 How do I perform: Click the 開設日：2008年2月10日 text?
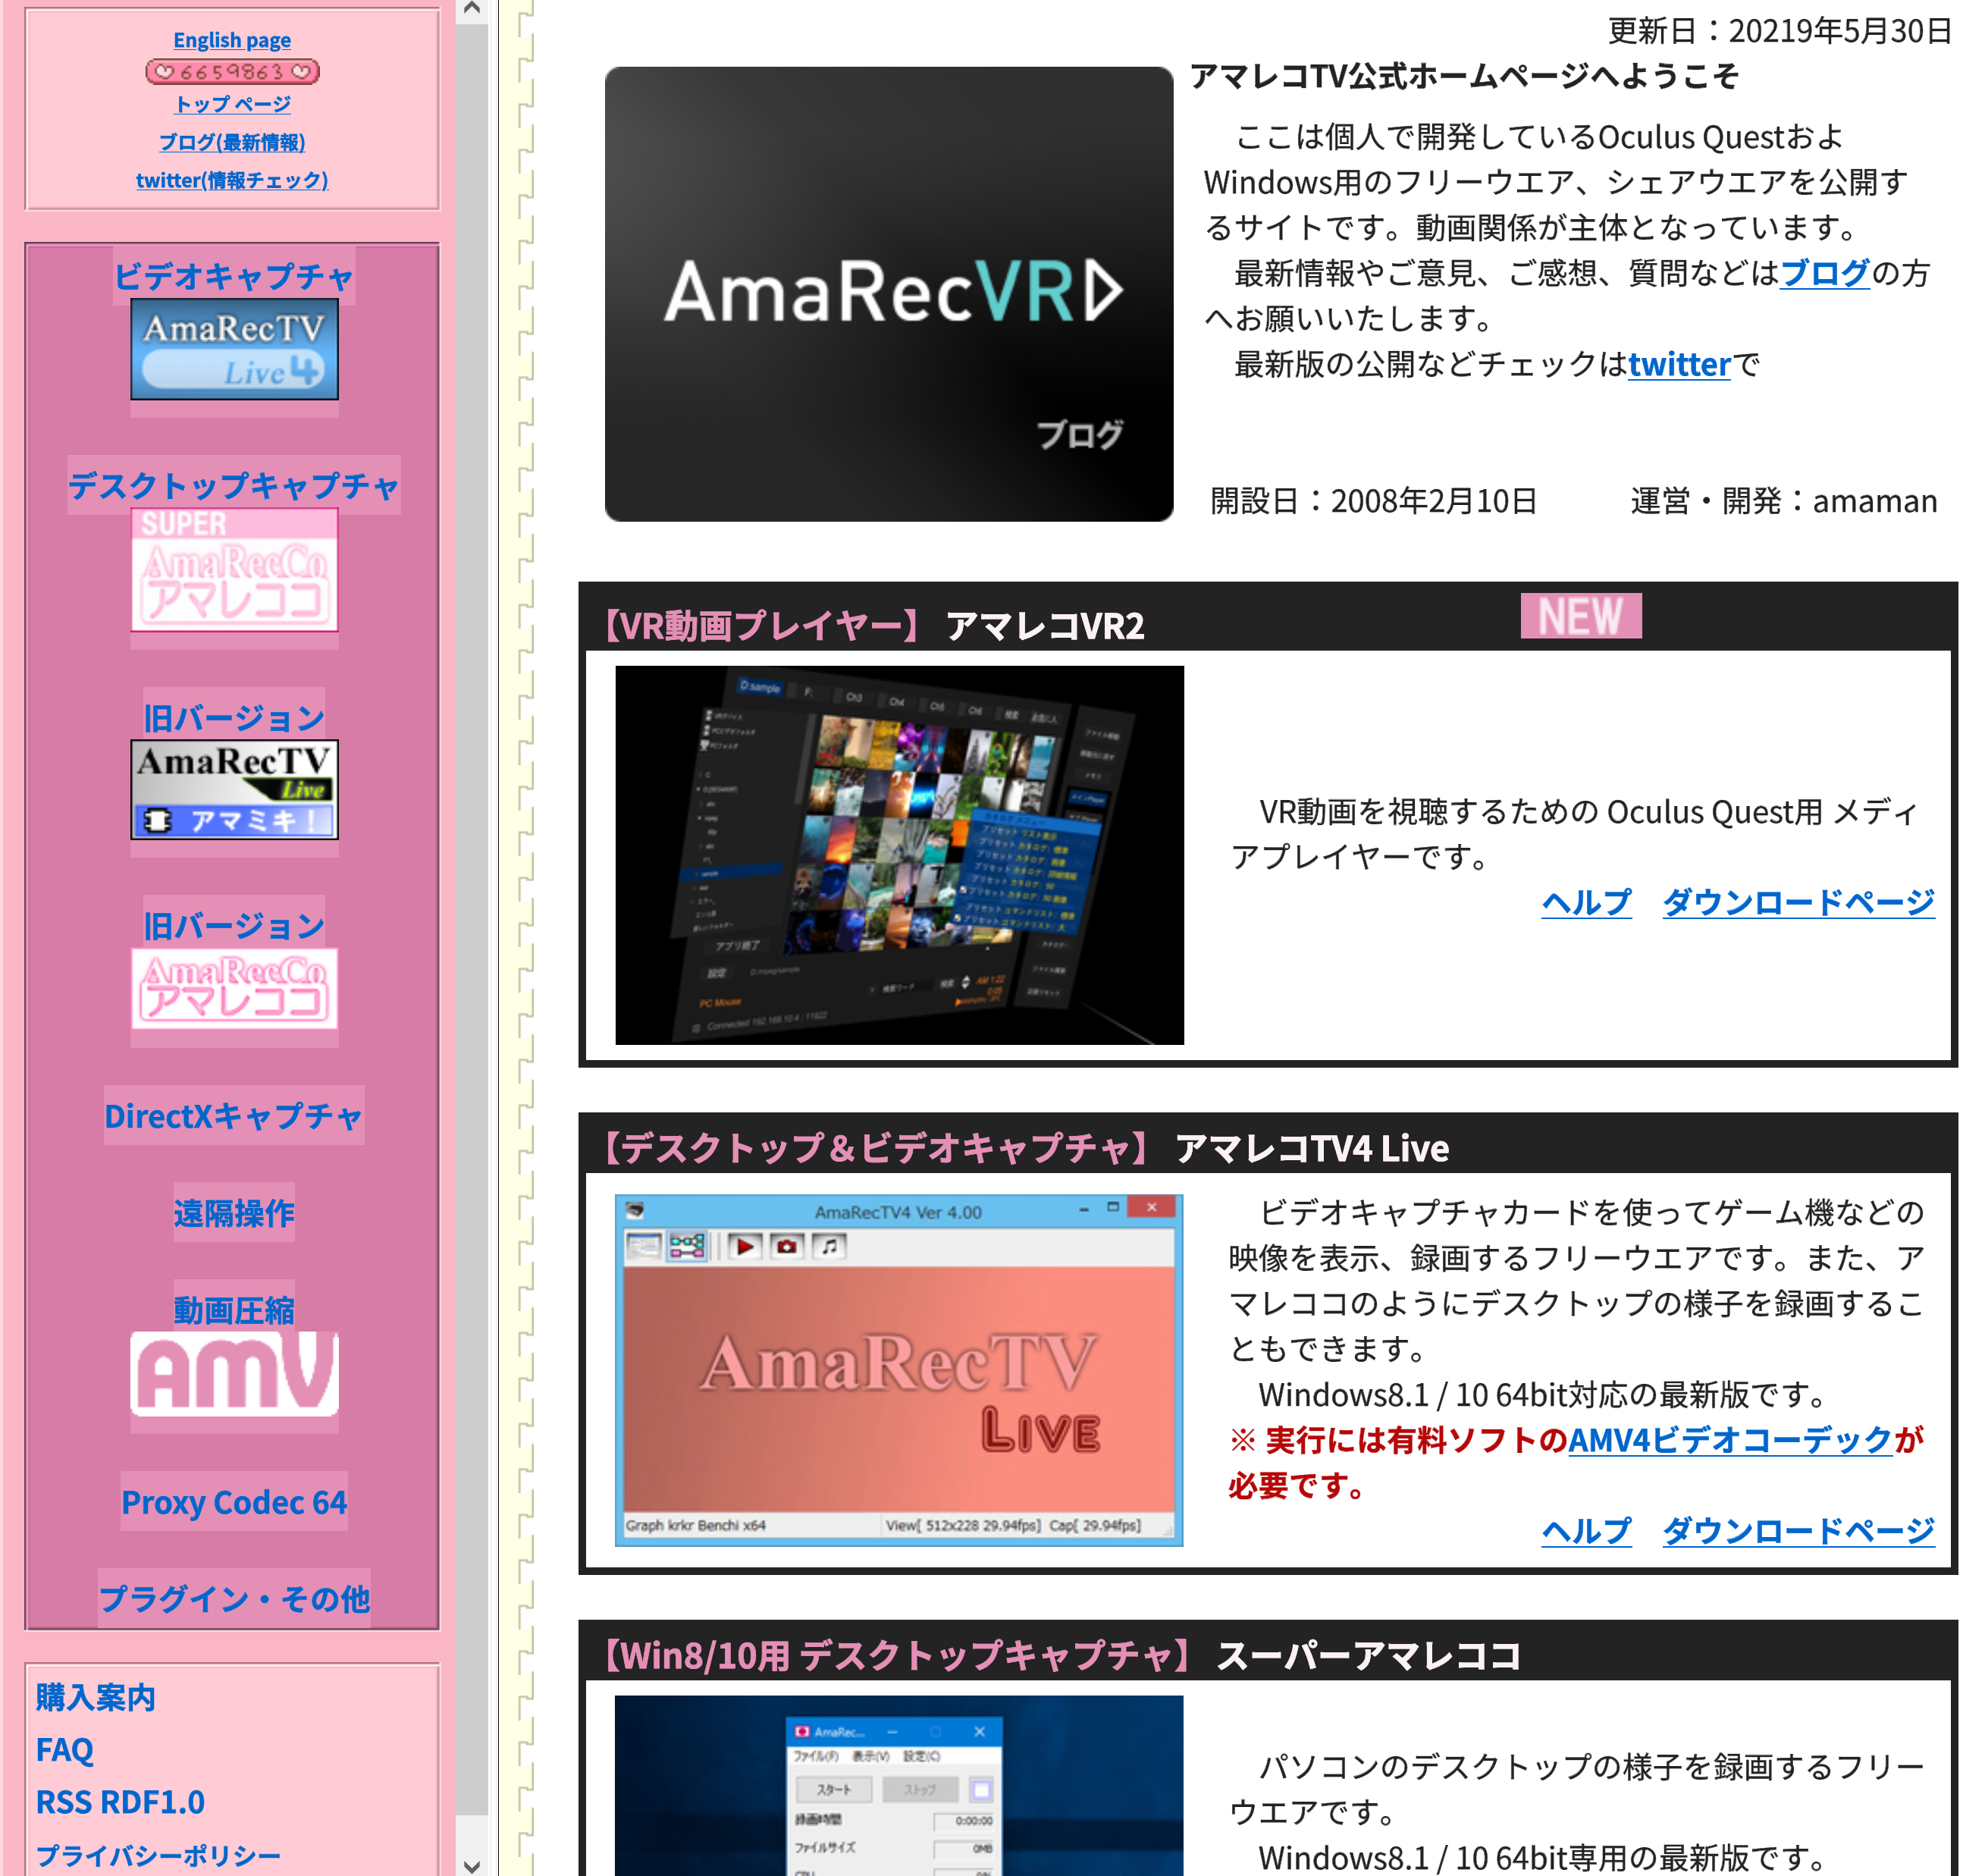point(1373,500)
